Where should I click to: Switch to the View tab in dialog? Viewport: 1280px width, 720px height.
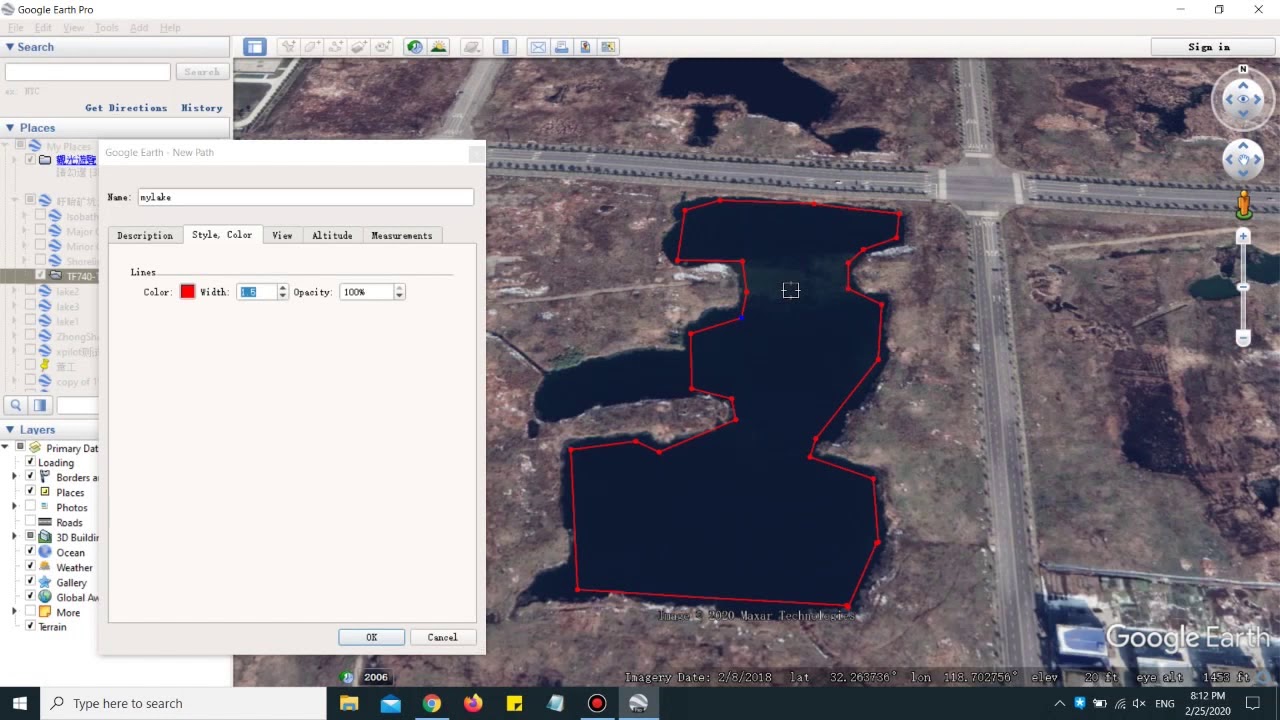tap(282, 235)
